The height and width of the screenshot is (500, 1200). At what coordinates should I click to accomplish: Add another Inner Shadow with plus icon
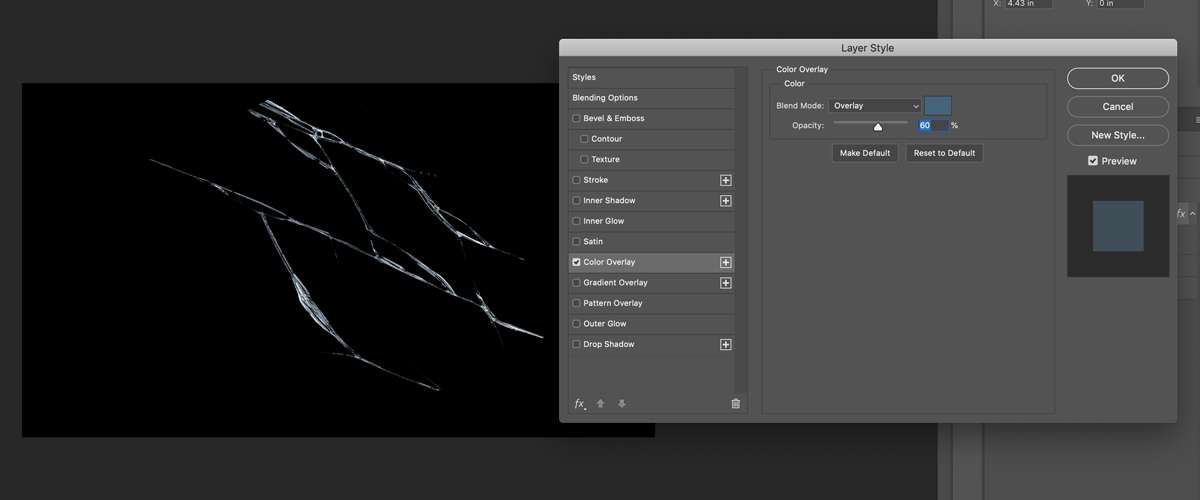point(726,201)
